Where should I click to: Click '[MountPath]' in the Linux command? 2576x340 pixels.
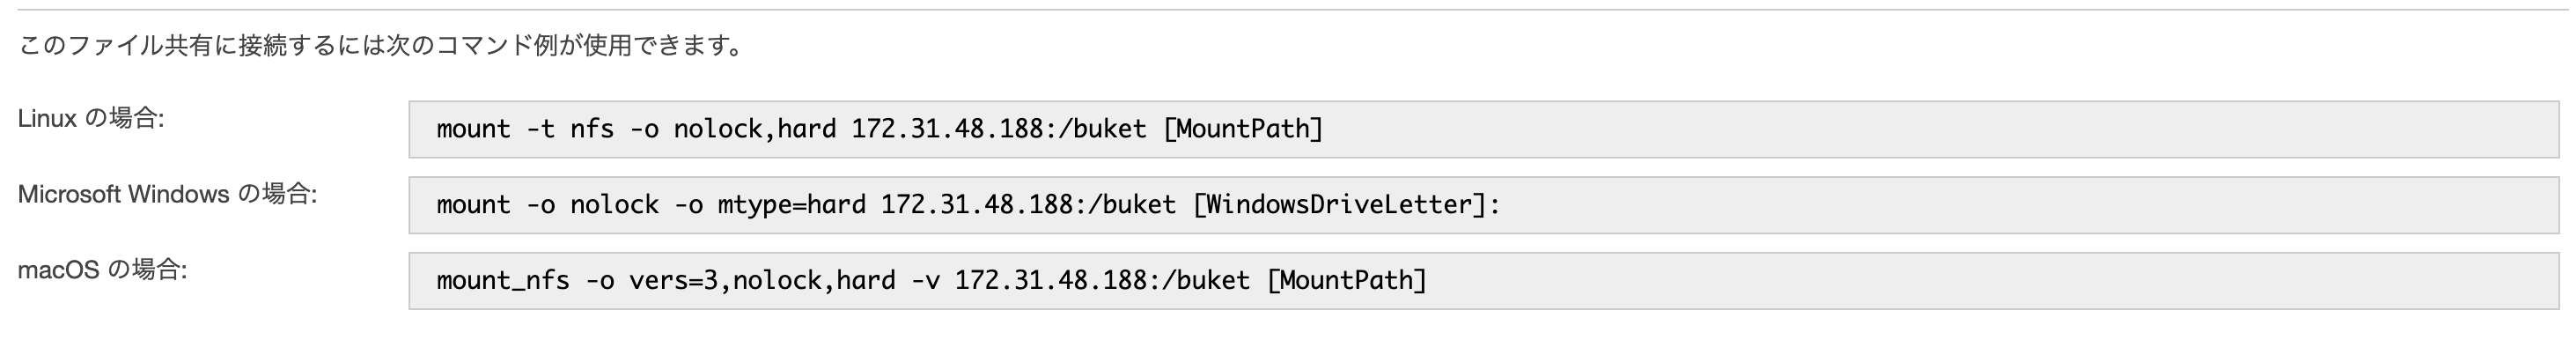click(1243, 129)
